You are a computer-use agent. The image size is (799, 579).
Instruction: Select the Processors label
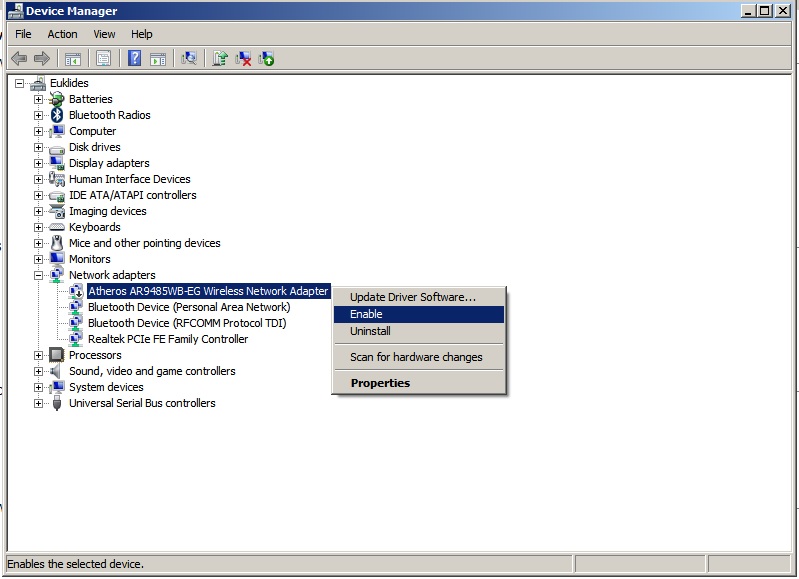(x=95, y=355)
